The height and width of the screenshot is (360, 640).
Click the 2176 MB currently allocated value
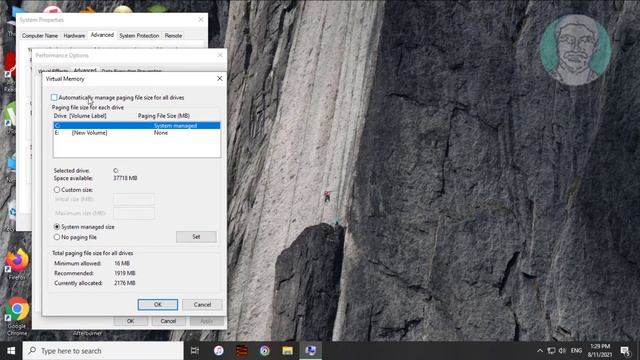124,283
